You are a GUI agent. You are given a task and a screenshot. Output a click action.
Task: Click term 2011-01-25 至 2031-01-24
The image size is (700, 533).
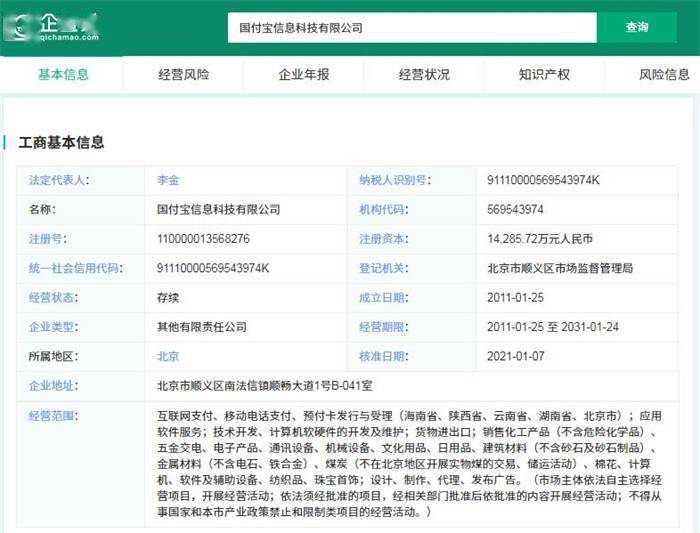click(553, 327)
